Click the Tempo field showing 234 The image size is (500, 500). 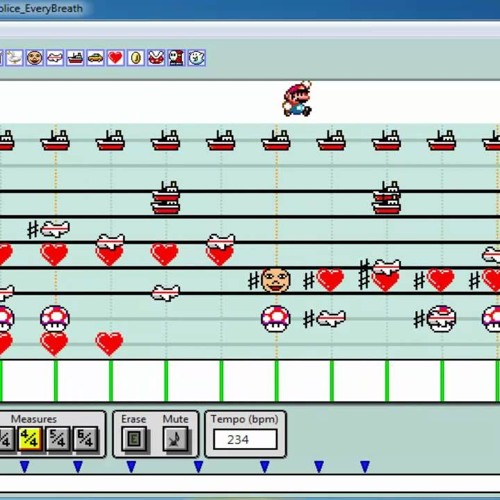[x=245, y=439]
